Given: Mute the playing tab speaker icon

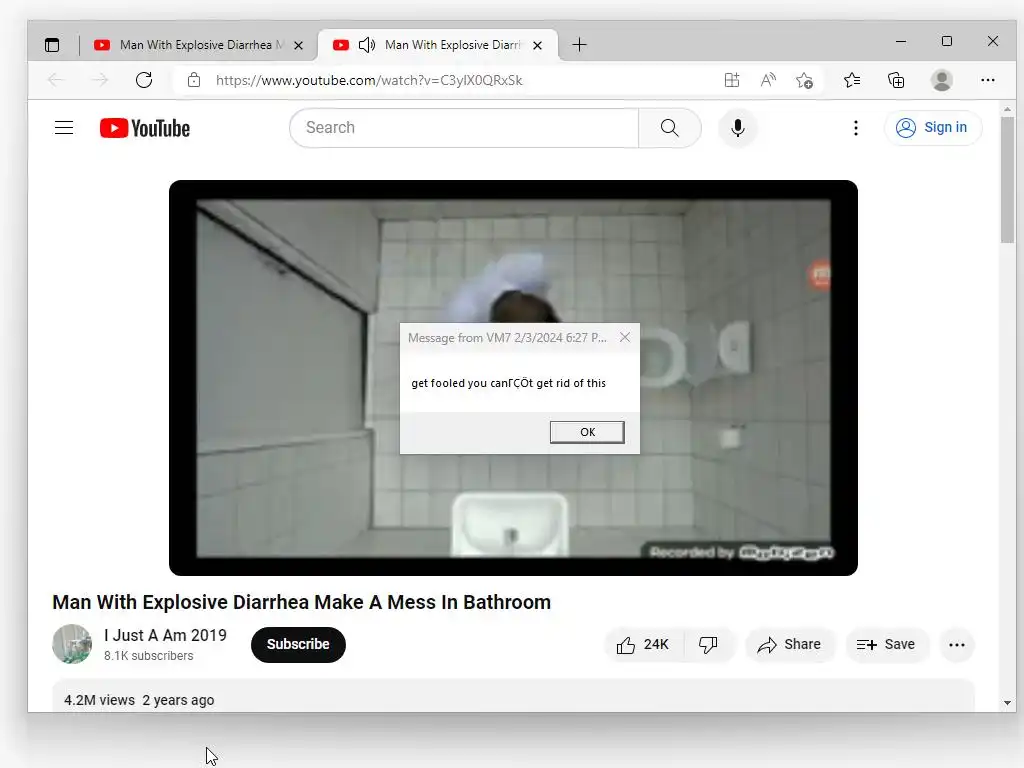Looking at the screenshot, I should pos(367,44).
